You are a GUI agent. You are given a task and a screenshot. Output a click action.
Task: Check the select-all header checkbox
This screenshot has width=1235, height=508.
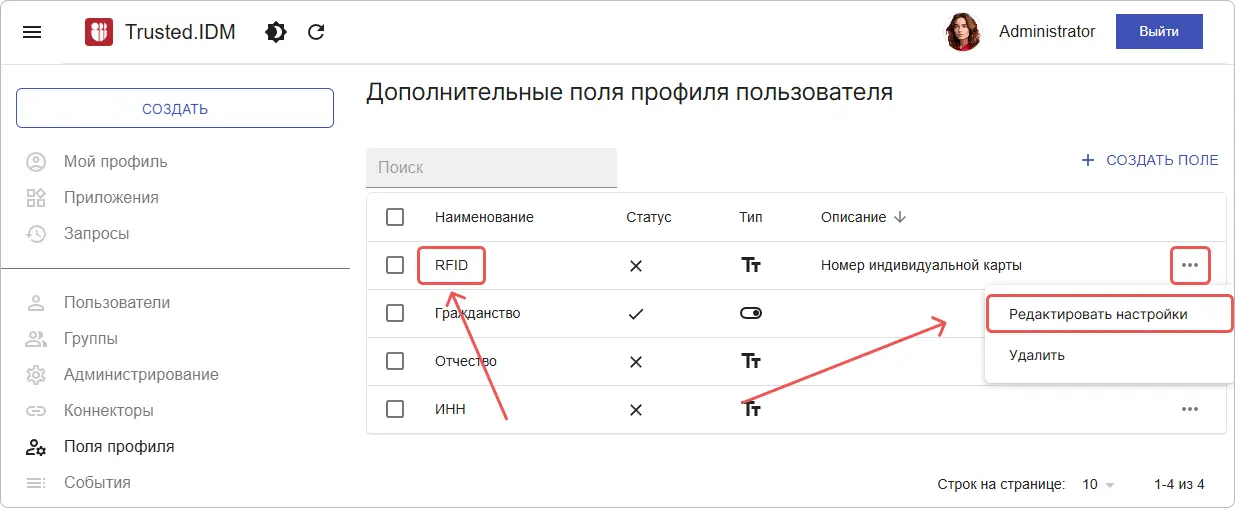tap(395, 217)
